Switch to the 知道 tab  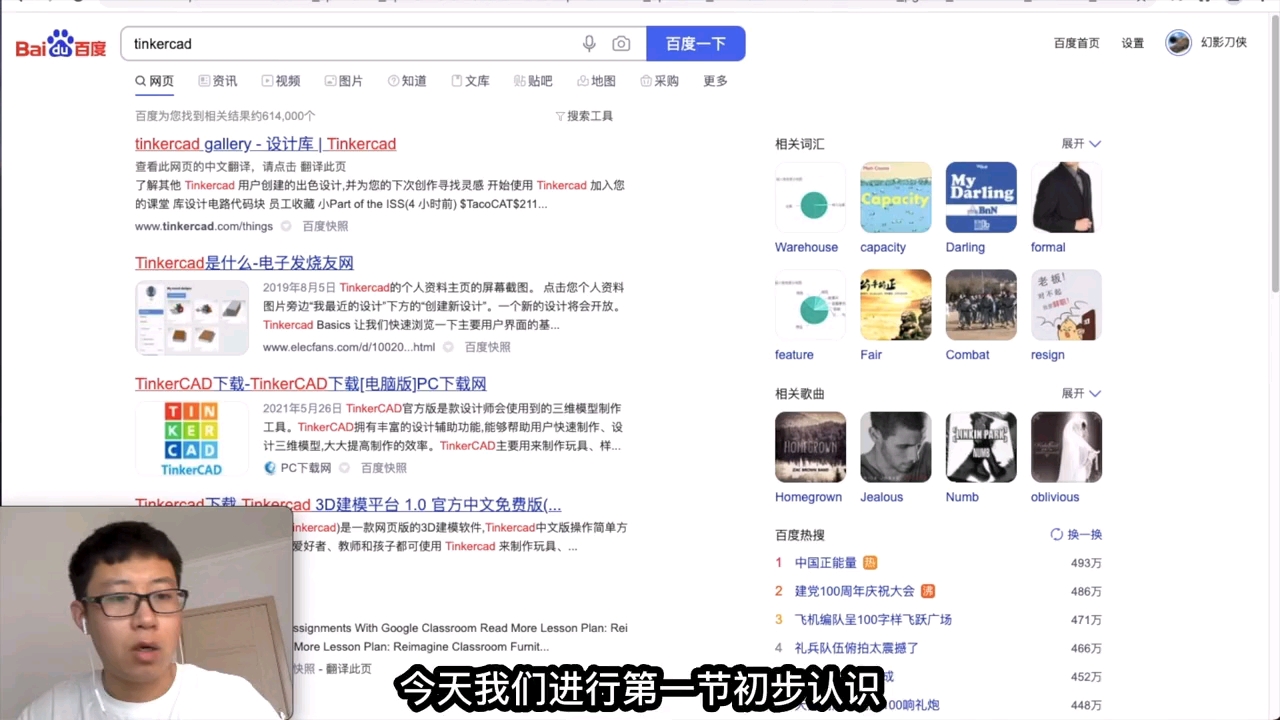coord(407,81)
